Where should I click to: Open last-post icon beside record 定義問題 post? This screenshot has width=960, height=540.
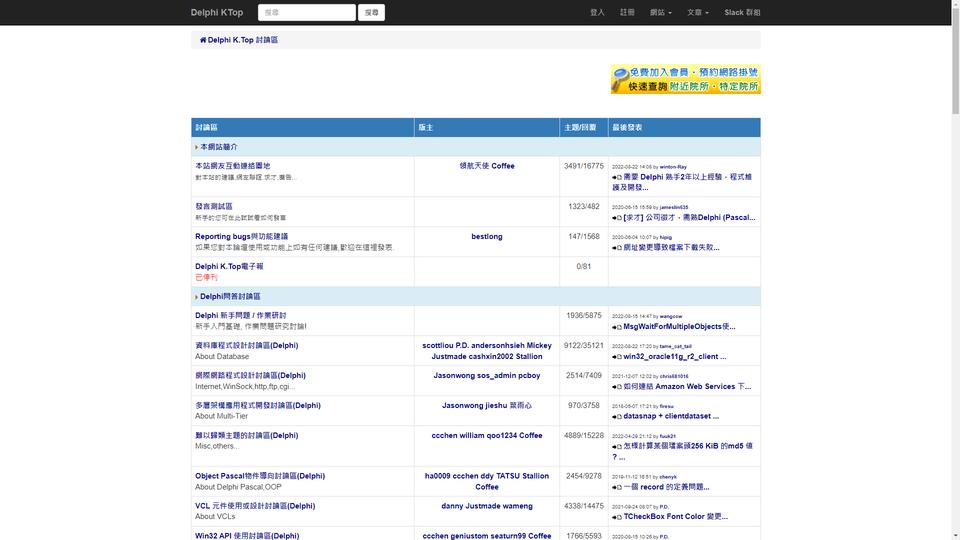tap(617, 487)
